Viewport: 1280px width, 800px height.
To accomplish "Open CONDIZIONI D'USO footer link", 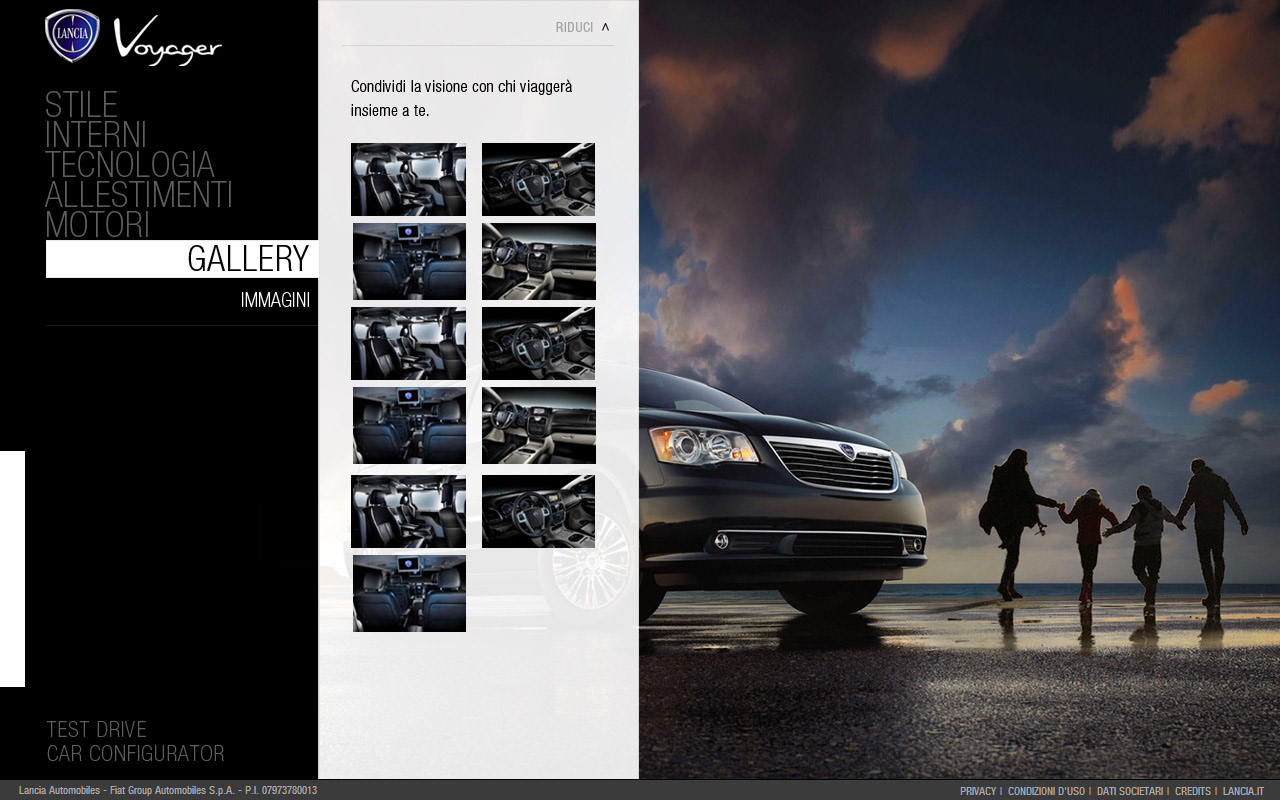I will 1046,791.
